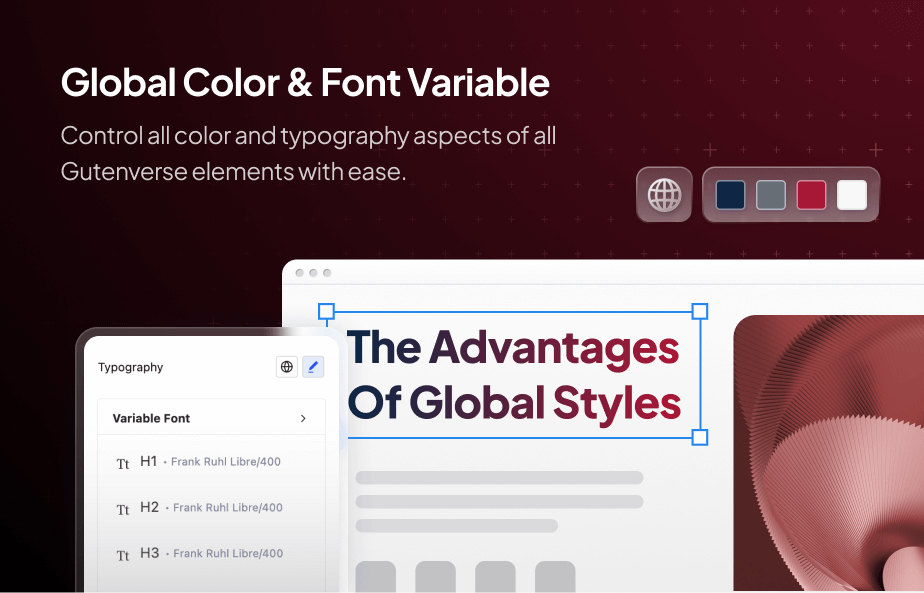This screenshot has width=924, height=593.
Task: Click the small globe icon in the Typography panel
Action: (287, 367)
